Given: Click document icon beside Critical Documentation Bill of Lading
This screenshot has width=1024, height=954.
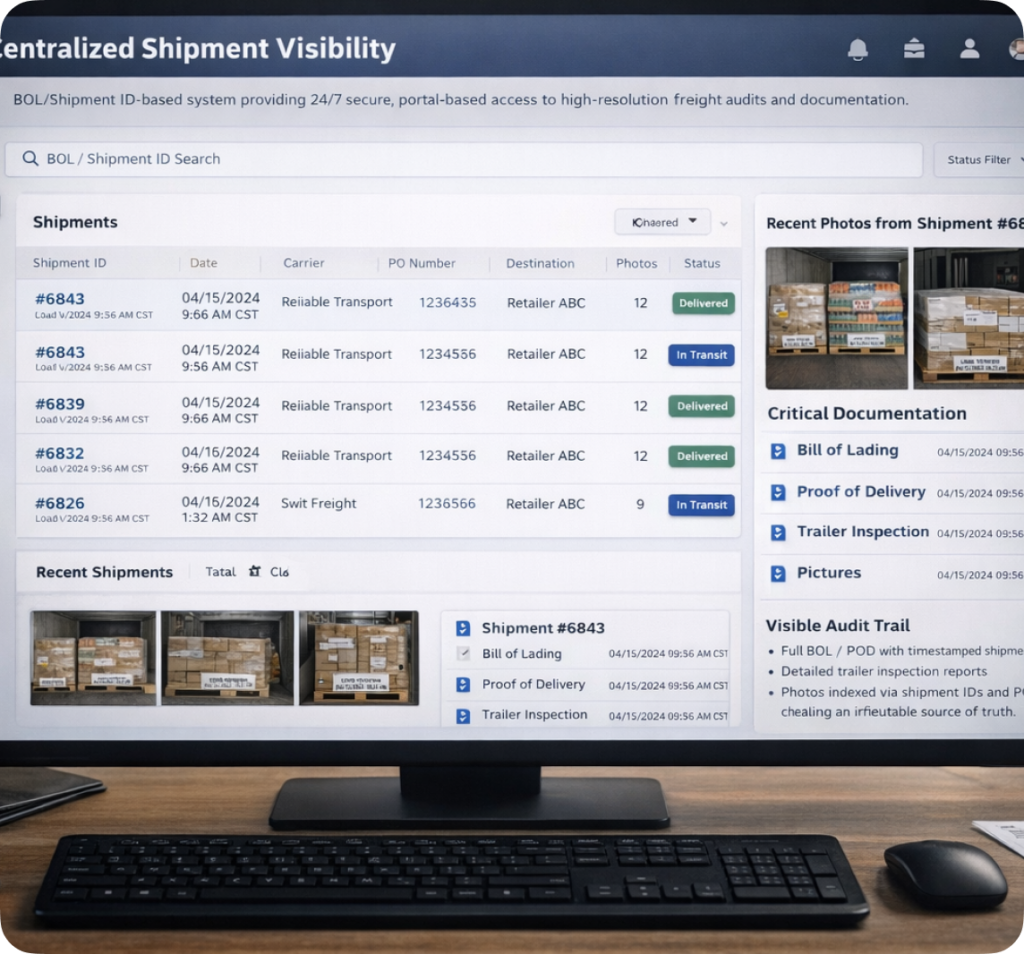Looking at the screenshot, I should (x=778, y=452).
